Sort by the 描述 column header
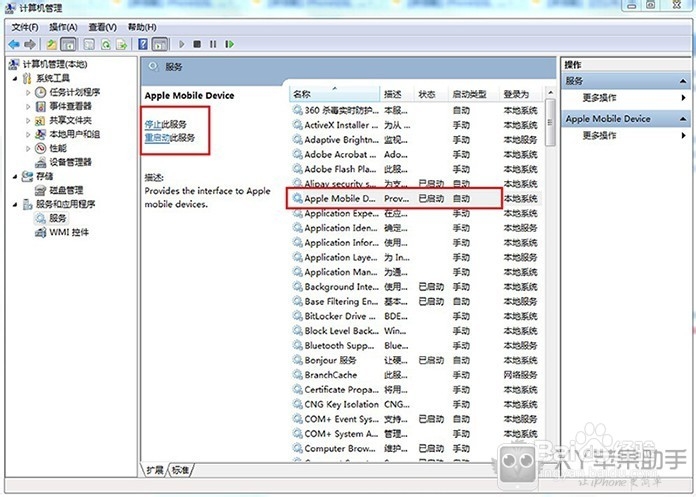The image size is (696, 497). 397,94
